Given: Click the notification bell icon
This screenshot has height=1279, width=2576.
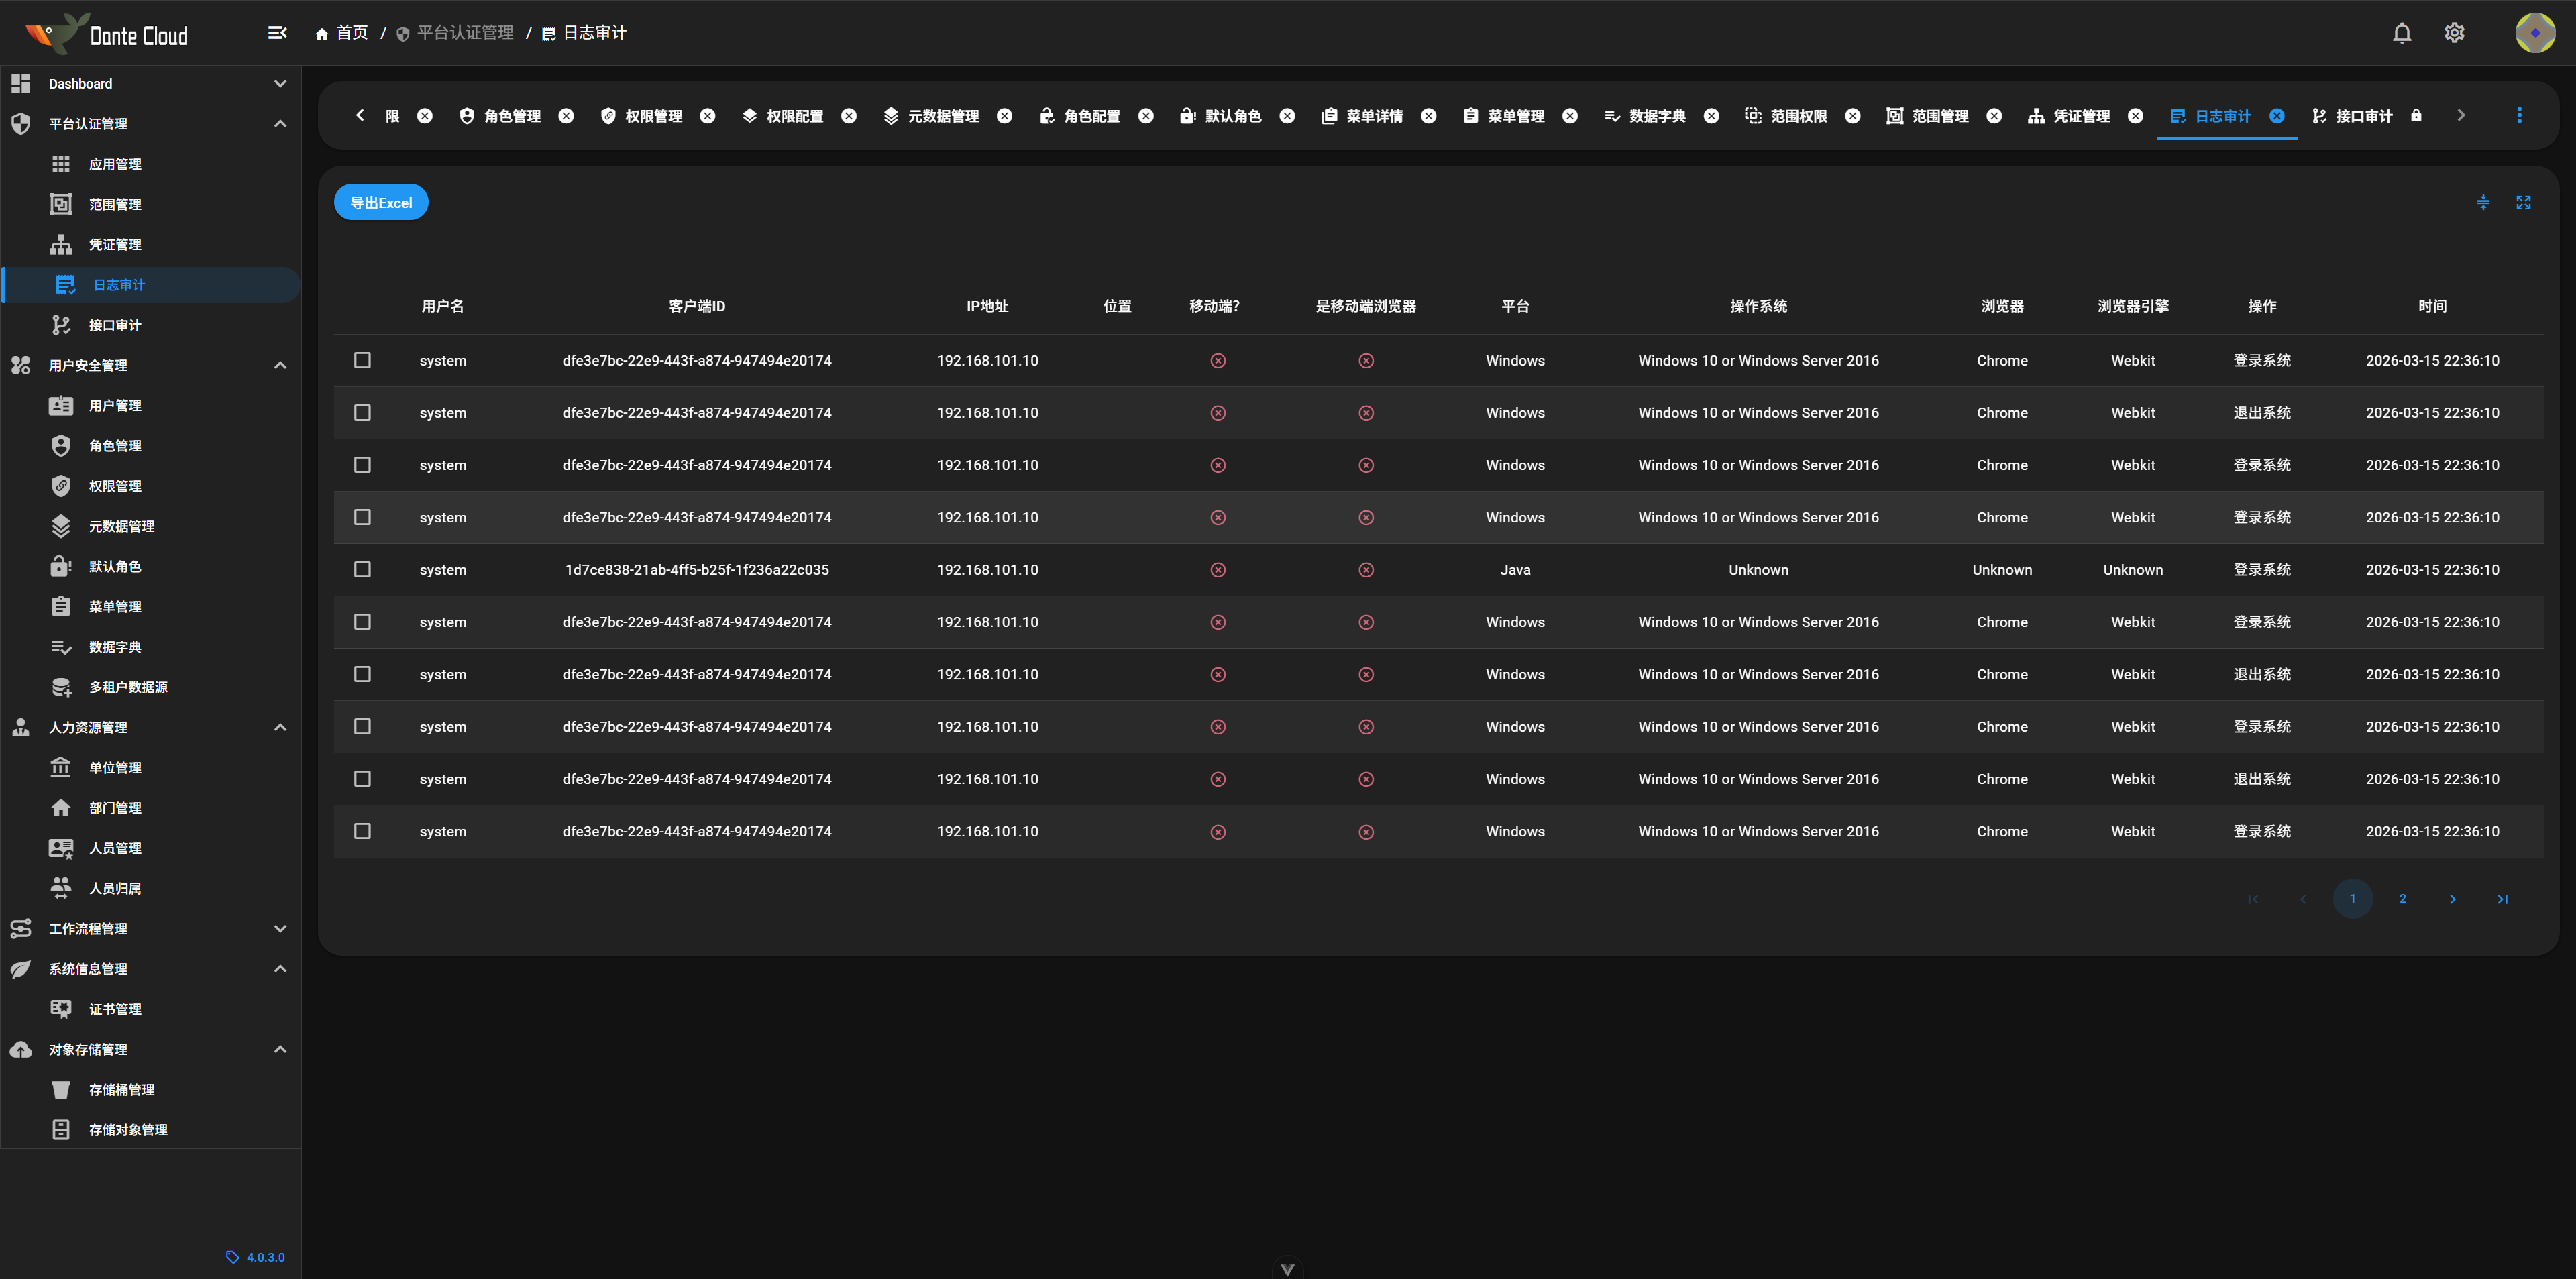Looking at the screenshot, I should [2401, 33].
